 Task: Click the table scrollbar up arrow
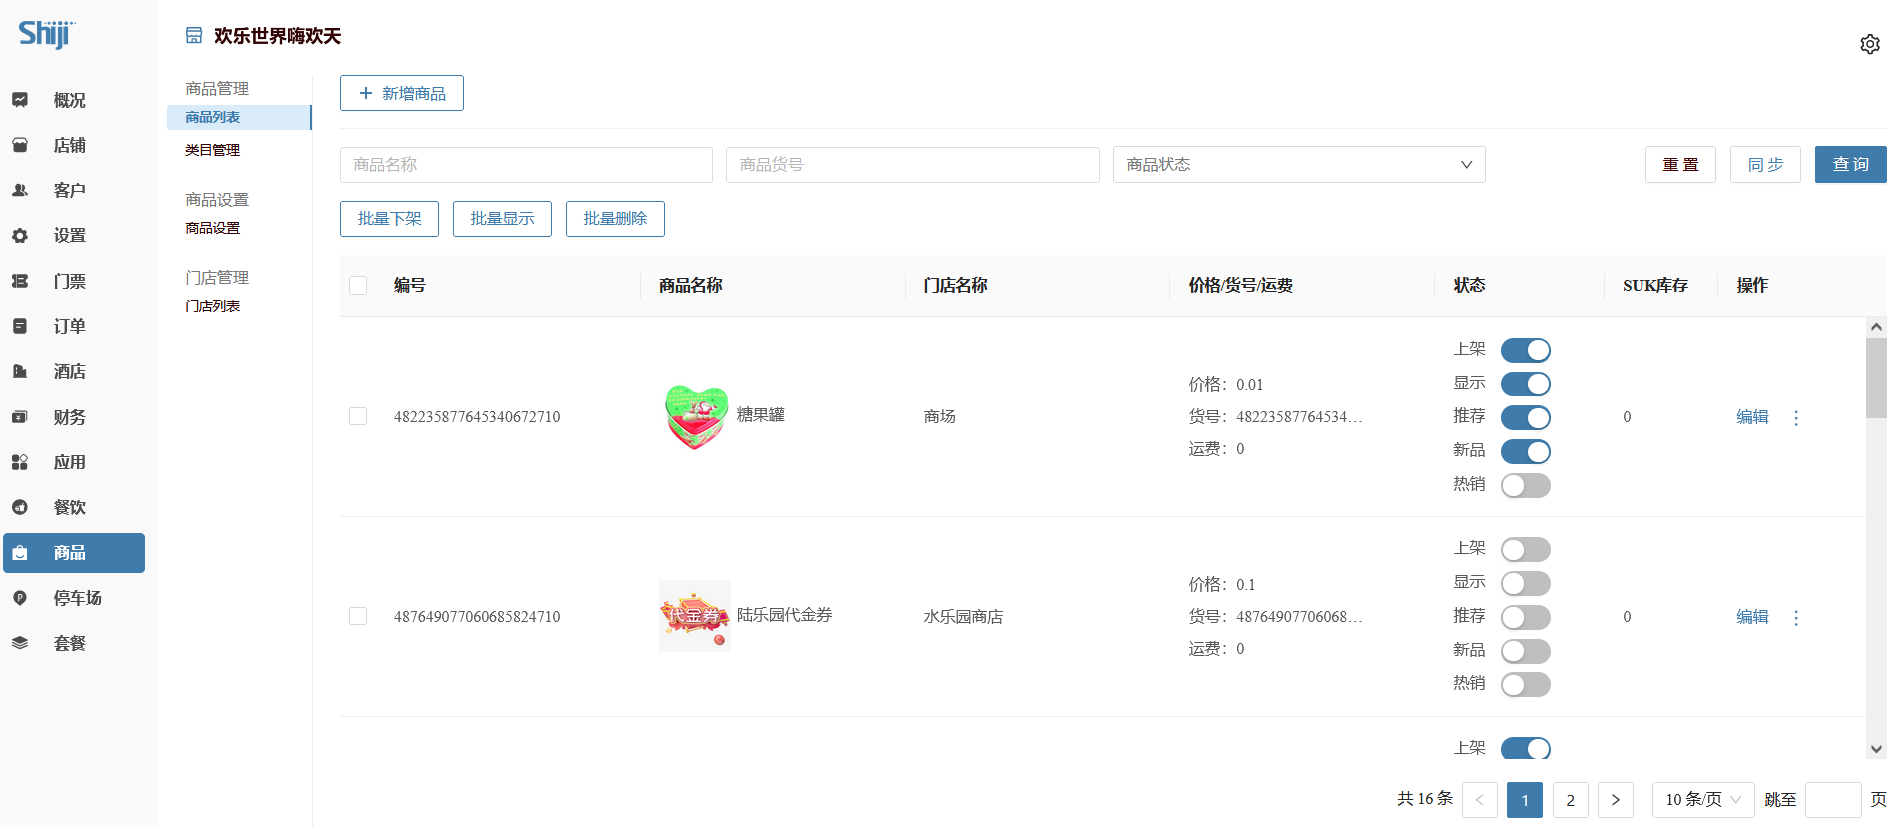[1877, 327]
